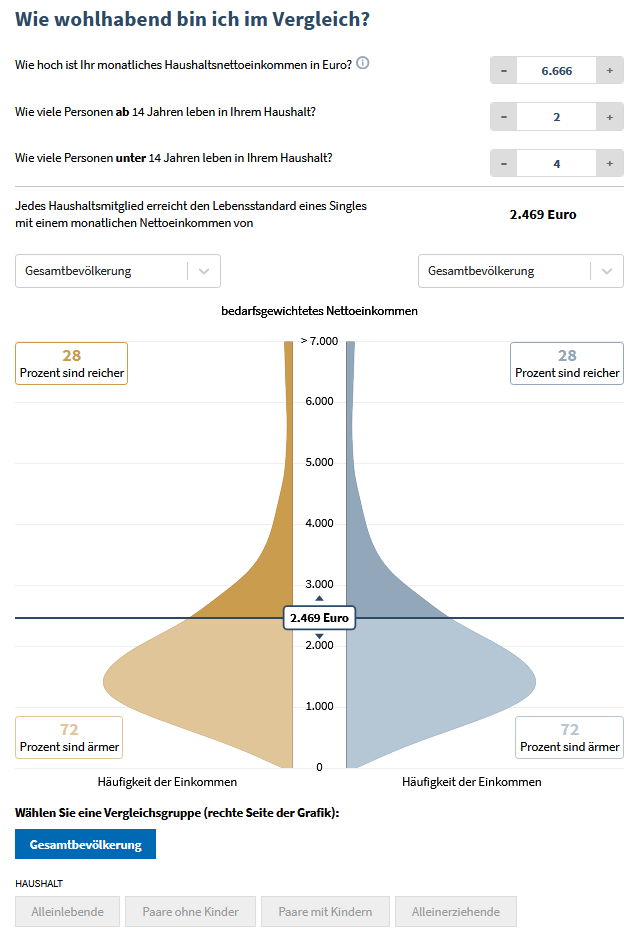Screen dimensions: 633x931
Task: Open right Gesamtbevölkerung dropdown
Action: click(520, 271)
